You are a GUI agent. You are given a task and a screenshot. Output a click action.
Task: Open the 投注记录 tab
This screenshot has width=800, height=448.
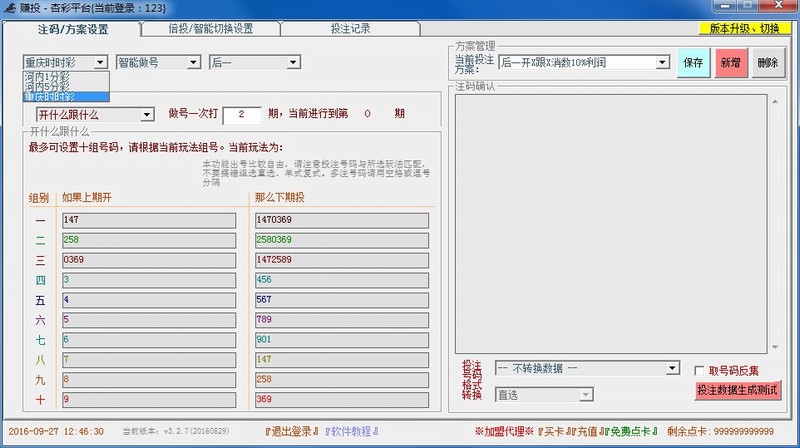pos(350,29)
